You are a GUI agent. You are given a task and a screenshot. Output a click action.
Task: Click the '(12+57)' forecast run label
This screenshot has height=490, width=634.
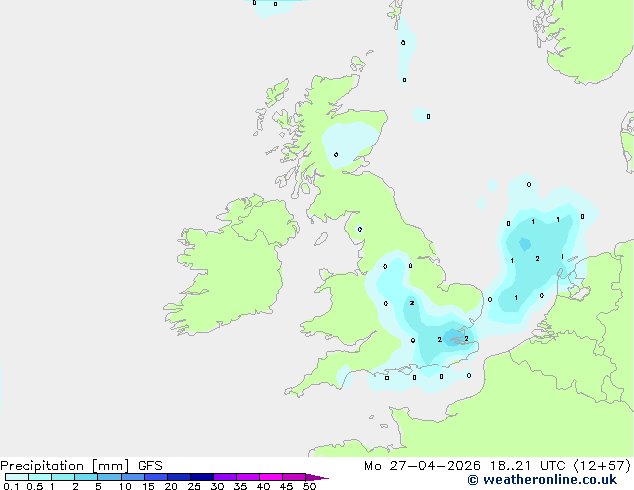tap(602, 466)
